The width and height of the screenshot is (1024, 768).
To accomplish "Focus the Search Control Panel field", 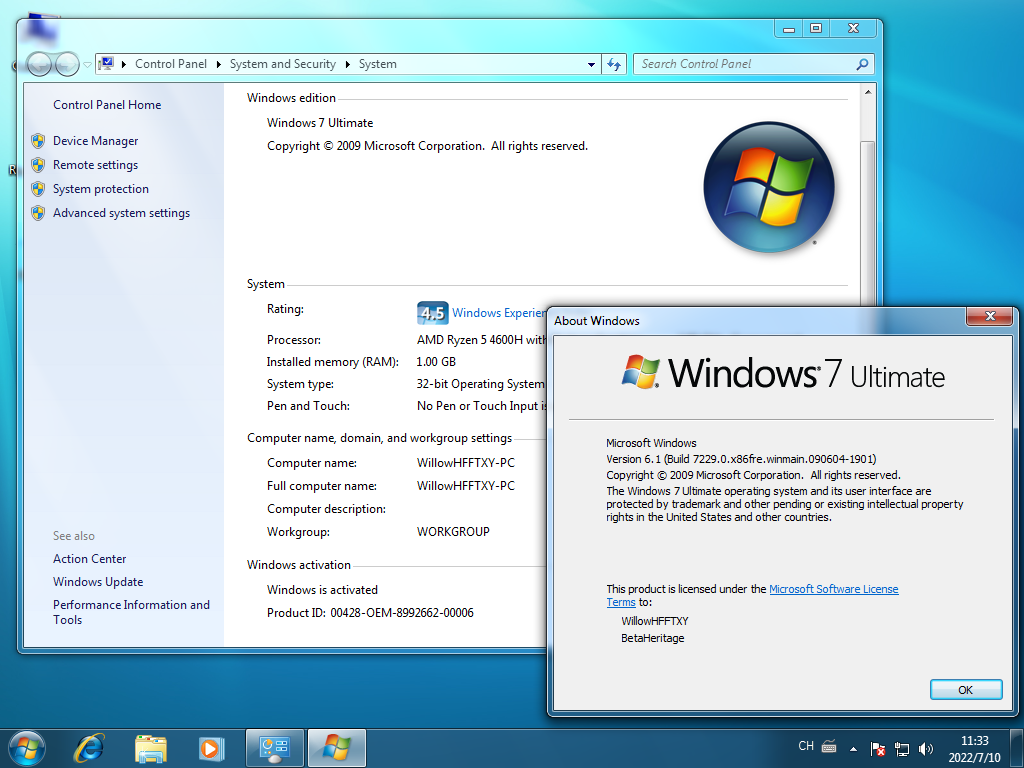I will [754, 64].
